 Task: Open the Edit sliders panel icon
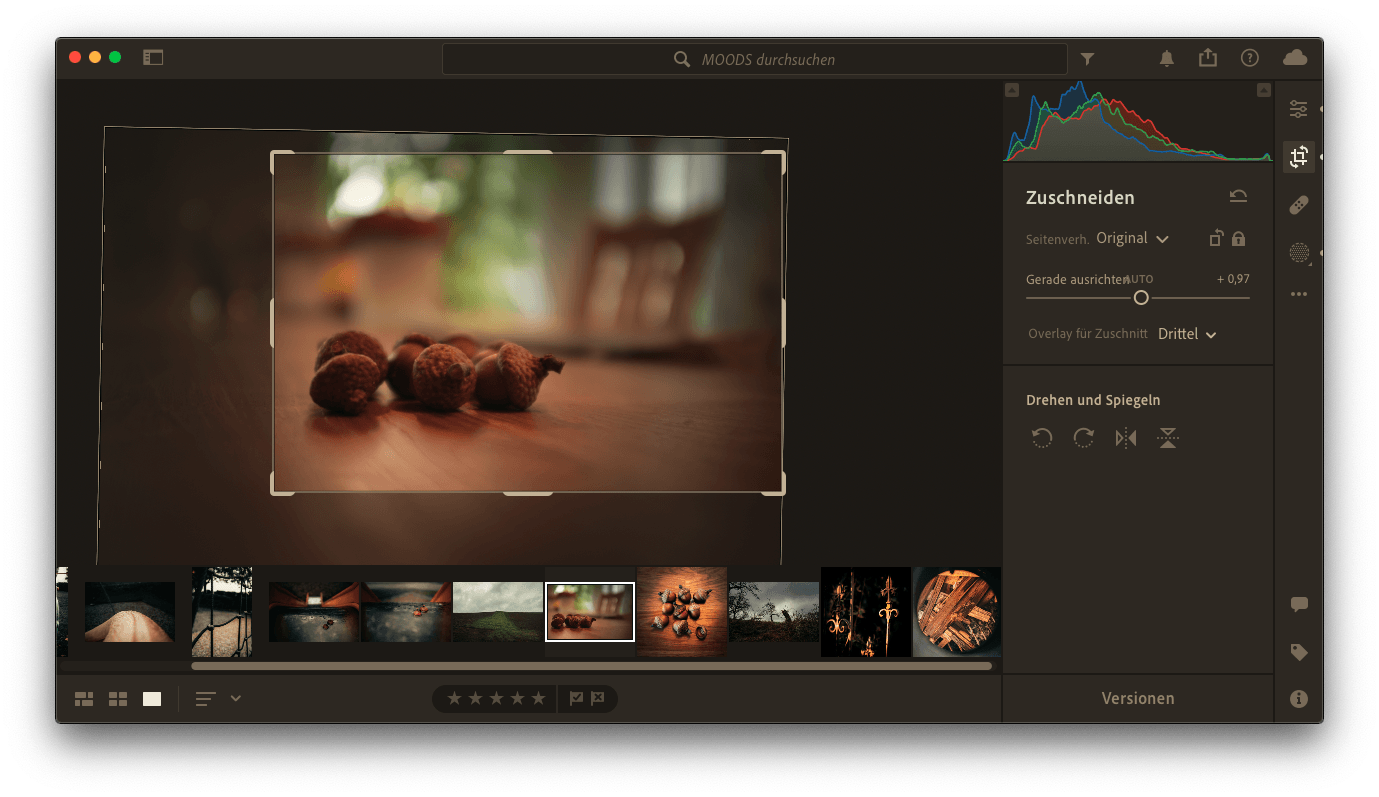point(1298,109)
